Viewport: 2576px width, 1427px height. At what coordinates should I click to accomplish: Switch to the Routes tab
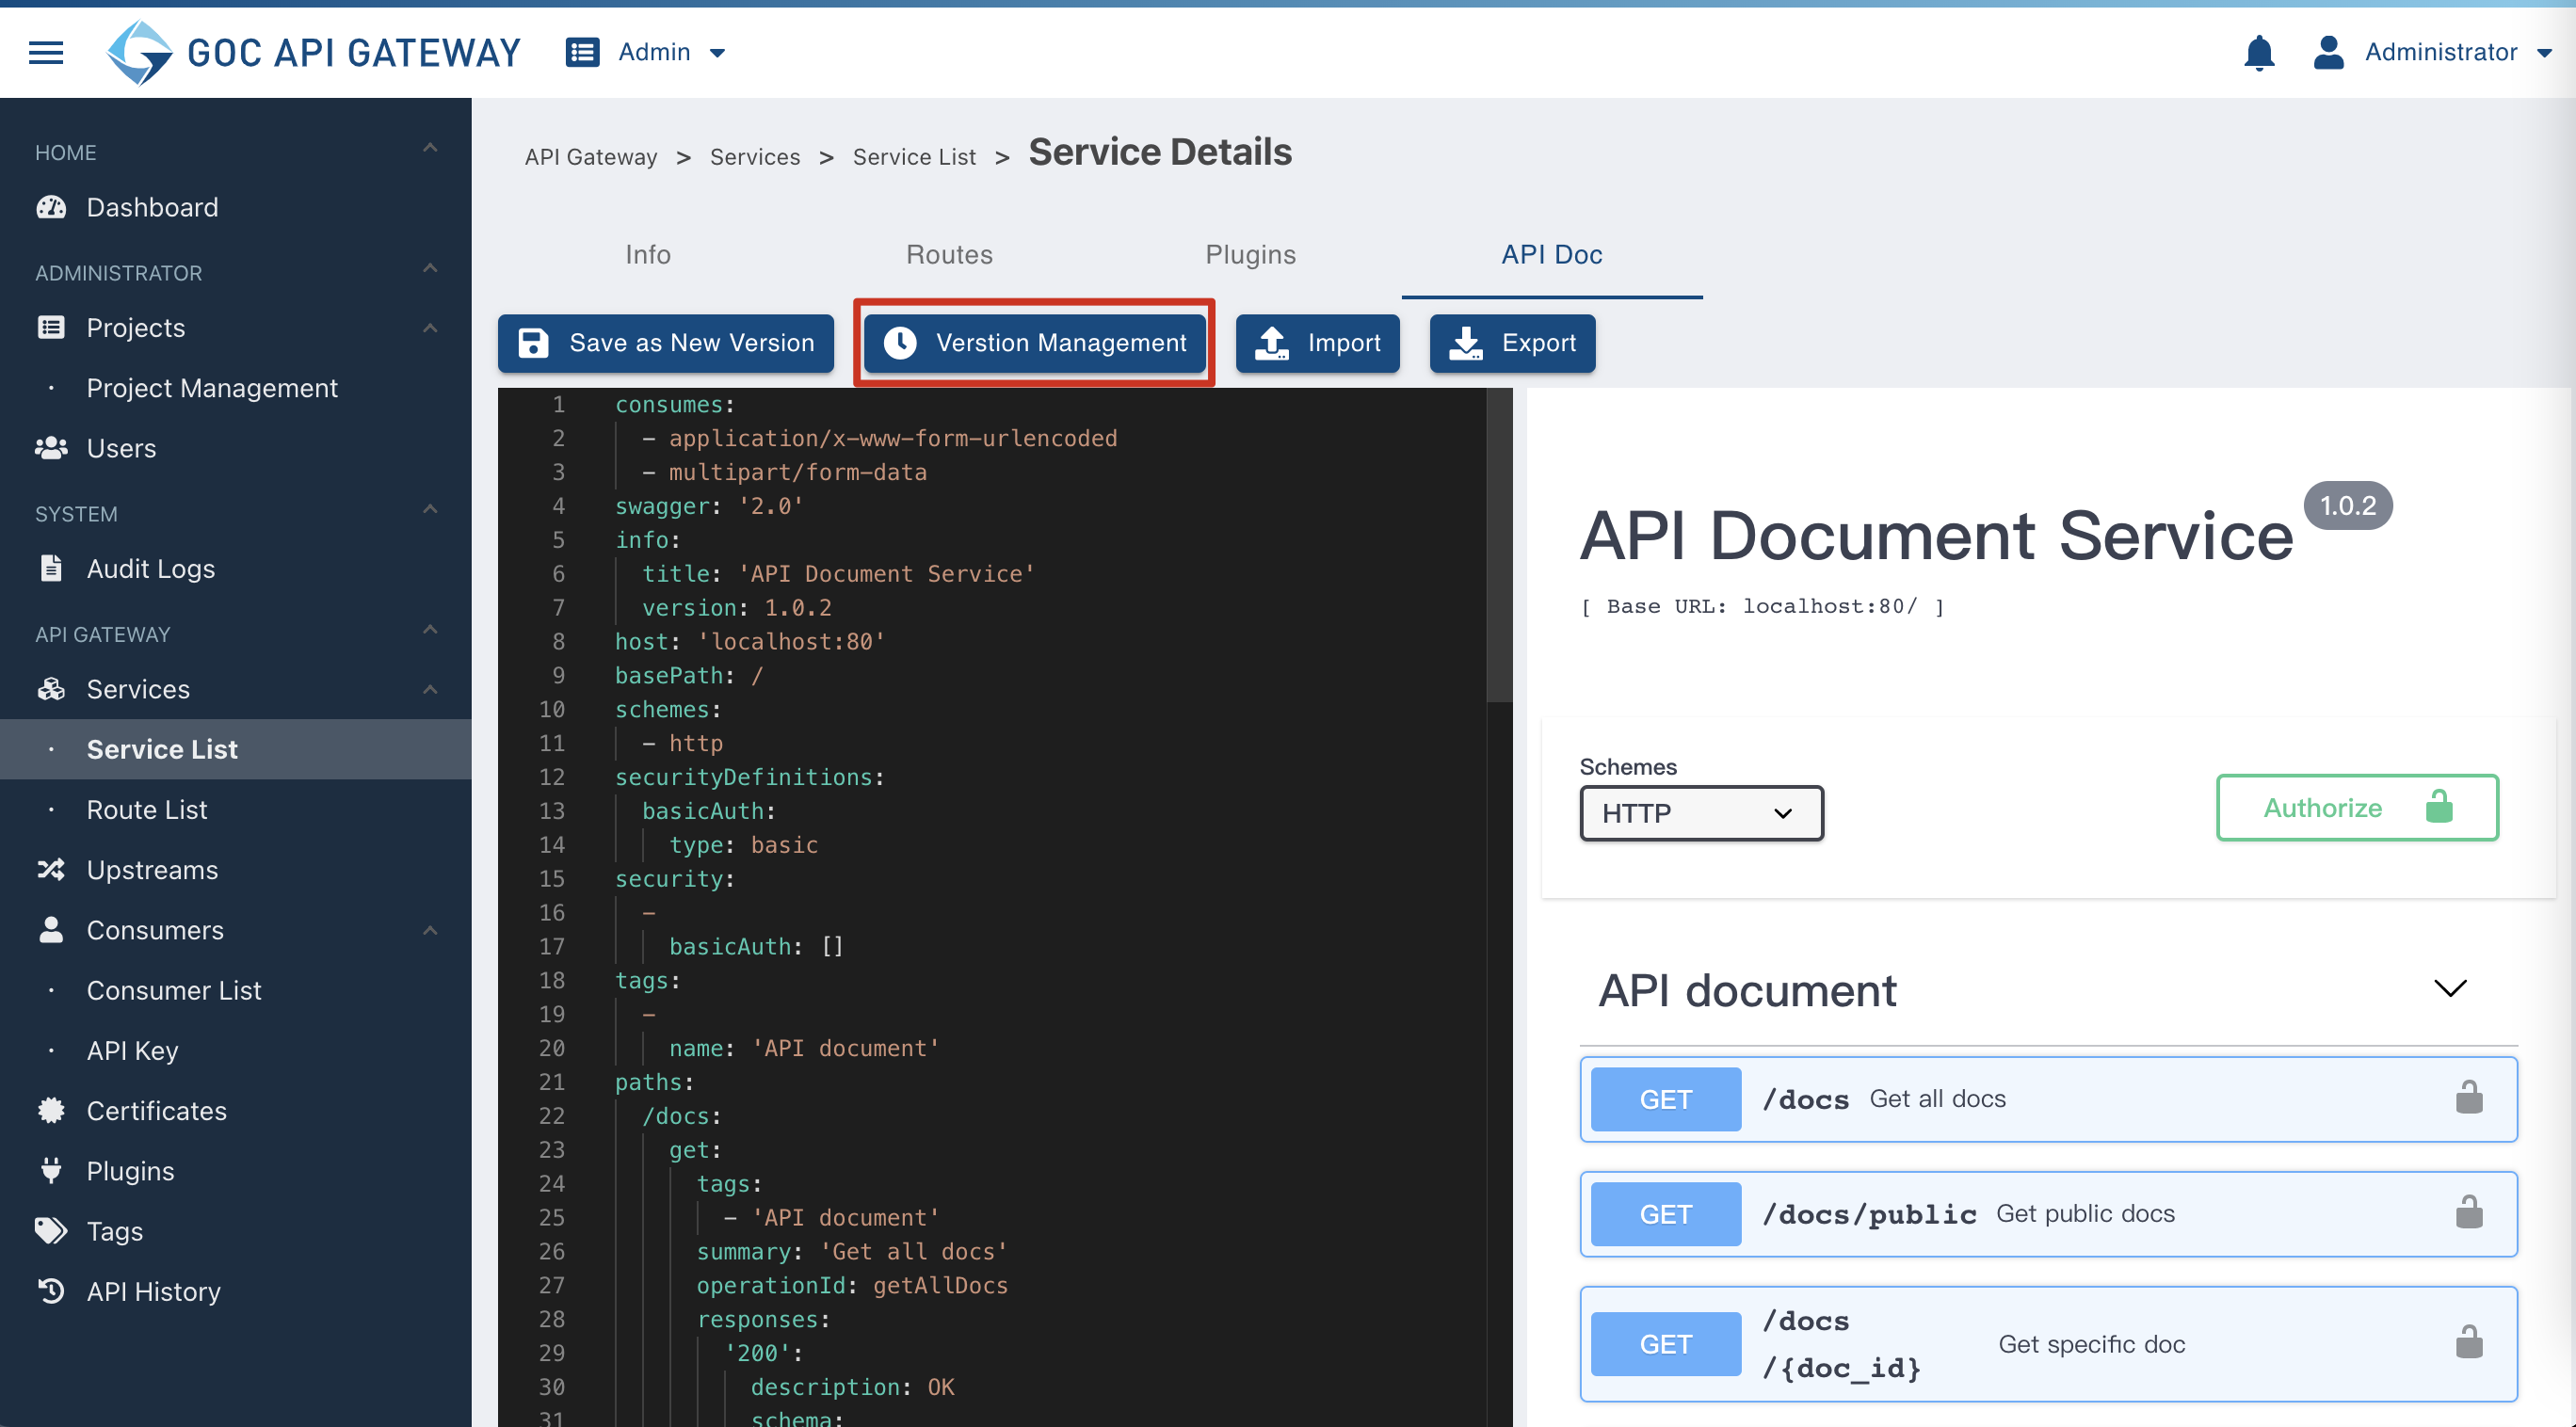(949, 254)
